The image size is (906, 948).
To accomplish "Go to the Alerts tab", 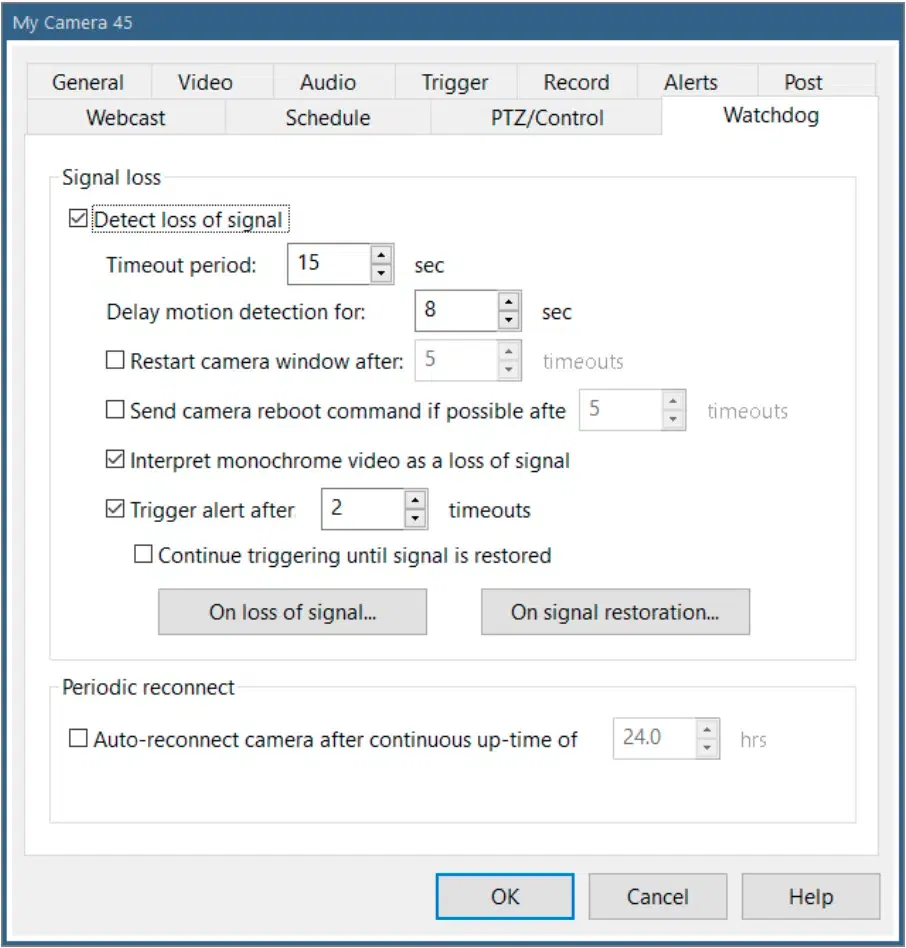I will [690, 82].
